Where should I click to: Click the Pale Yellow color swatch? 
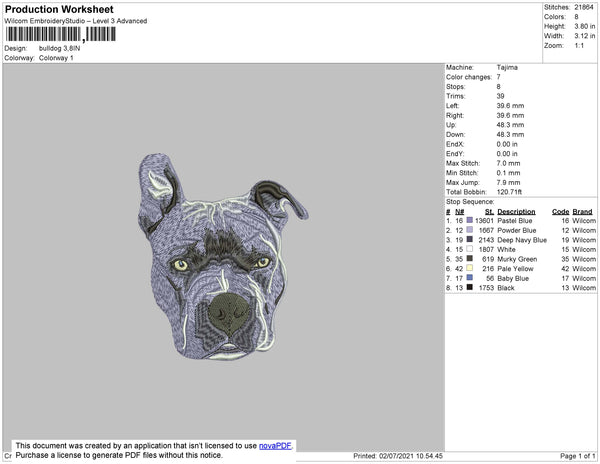[470, 268]
